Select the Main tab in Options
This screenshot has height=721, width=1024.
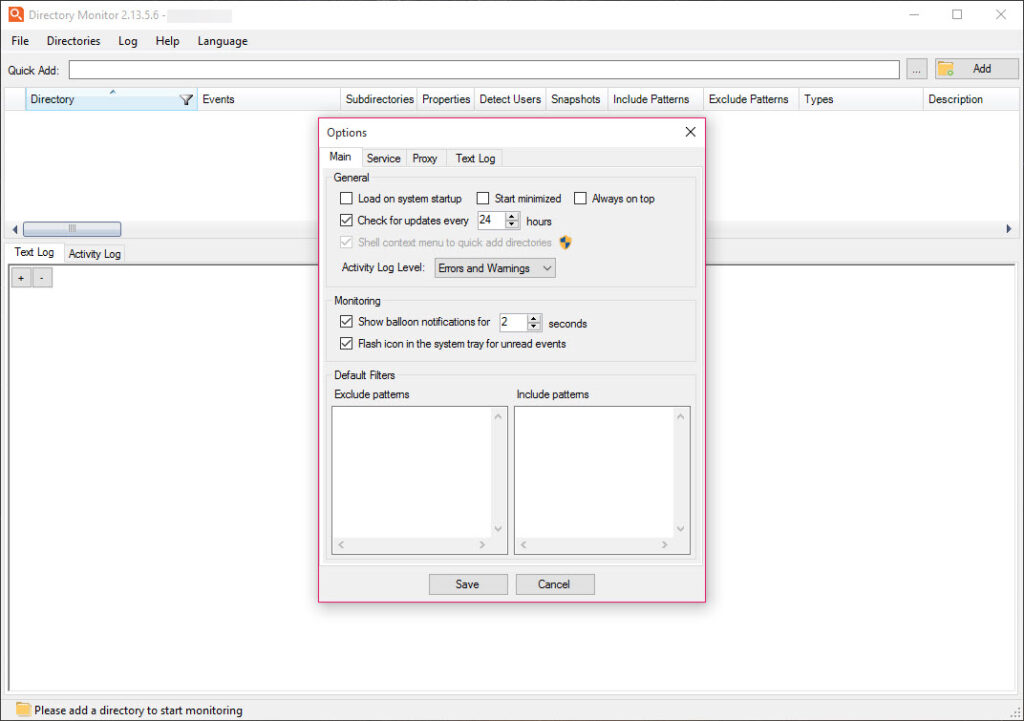pos(340,157)
